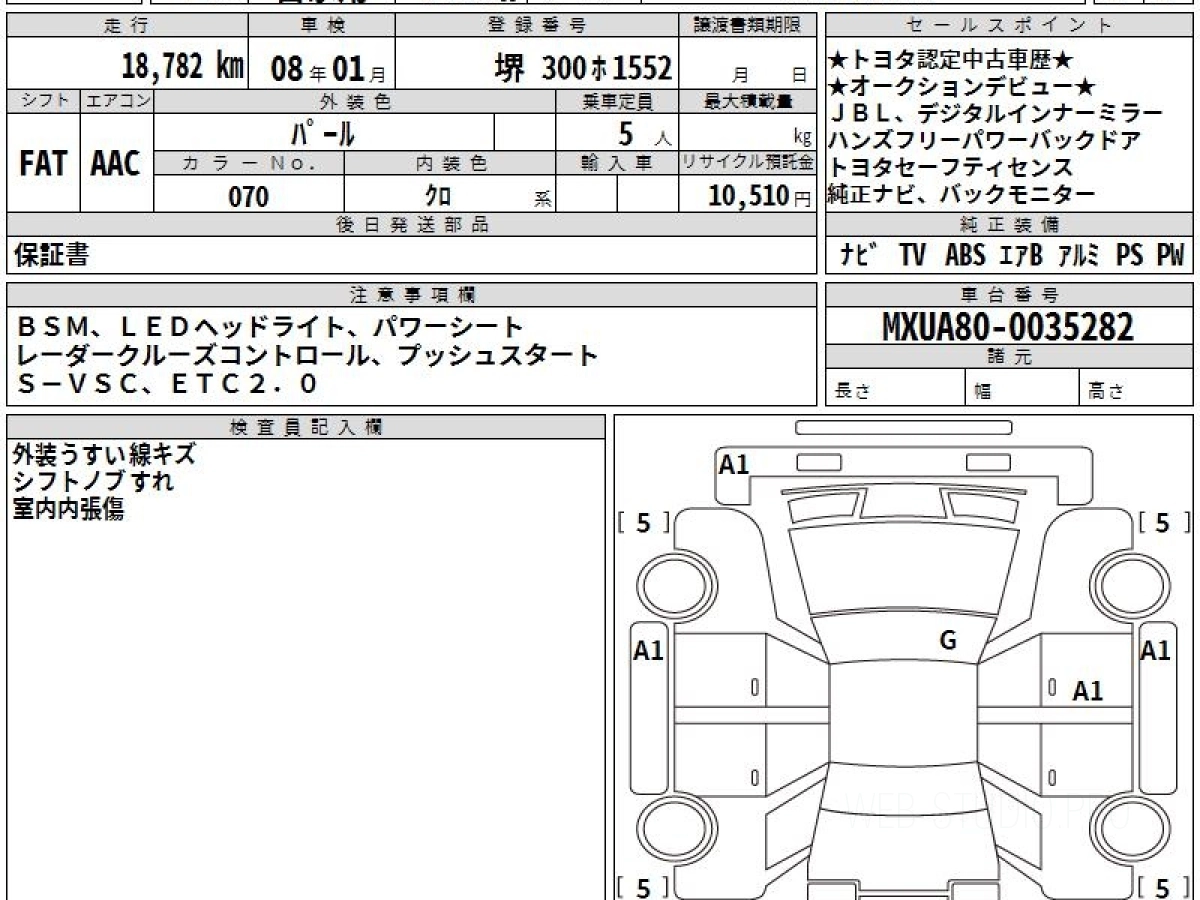
Task: Select the BSM、LEDヘッドライト note line
Action: click(270, 327)
